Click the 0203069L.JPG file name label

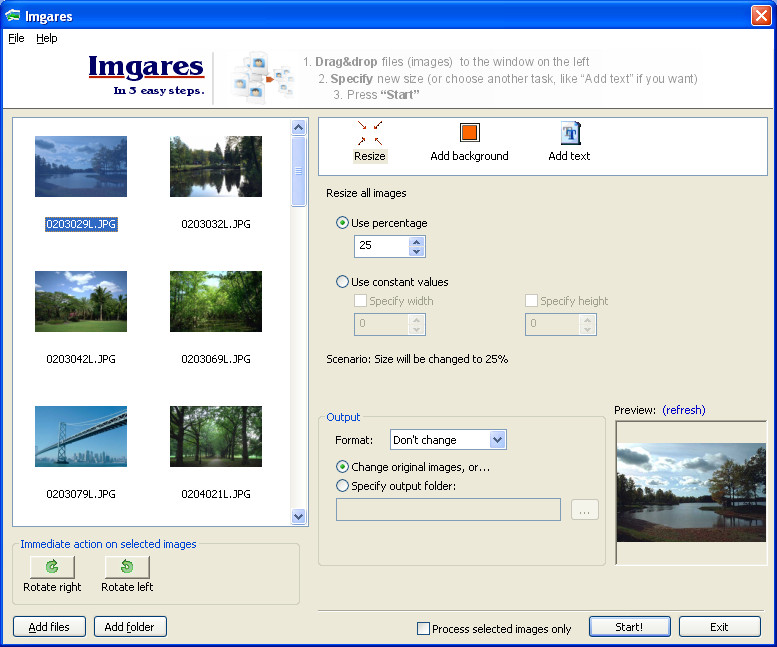click(216, 359)
